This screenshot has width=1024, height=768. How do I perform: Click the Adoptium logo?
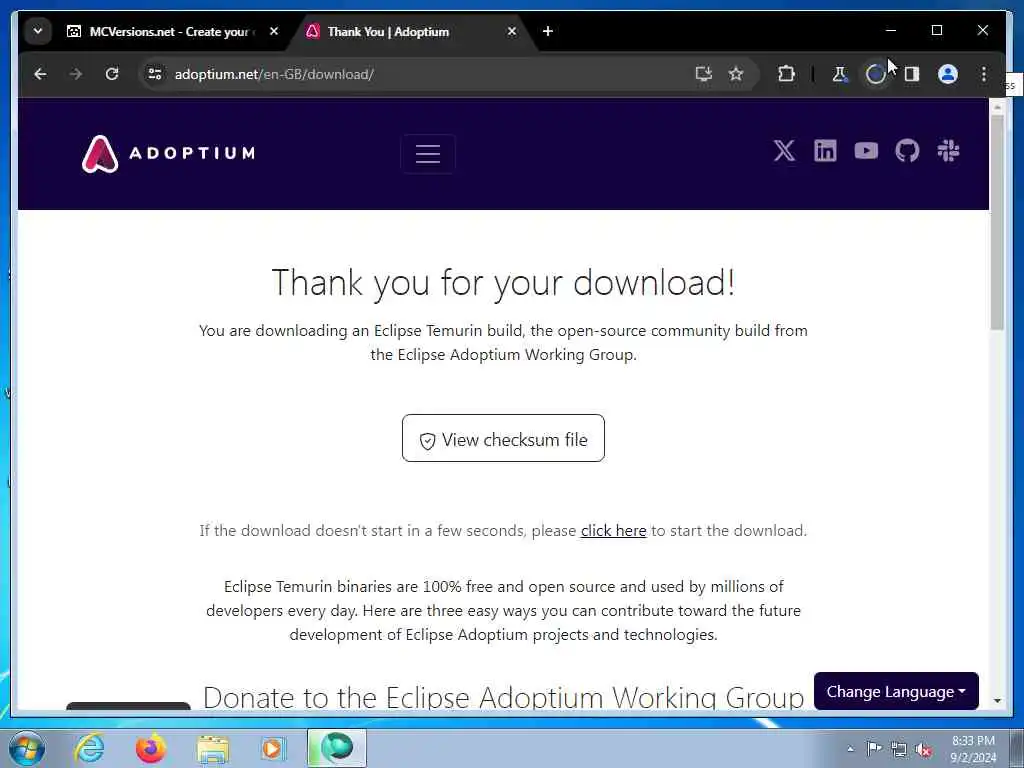[168, 154]
